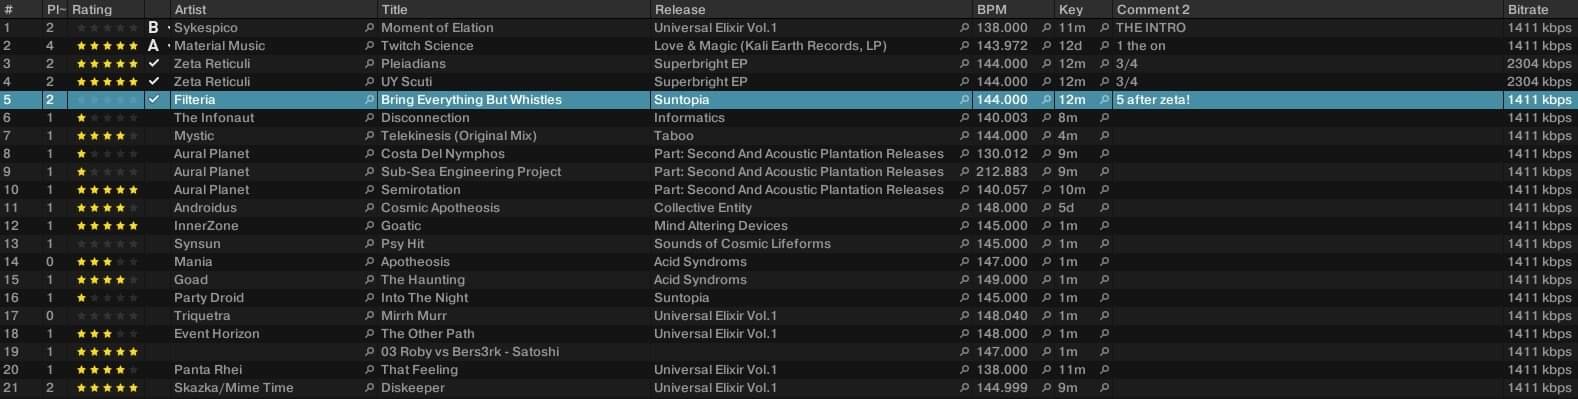
Task: Toggle played checkmark on Filteria row
Action: (x=153, y=100)
